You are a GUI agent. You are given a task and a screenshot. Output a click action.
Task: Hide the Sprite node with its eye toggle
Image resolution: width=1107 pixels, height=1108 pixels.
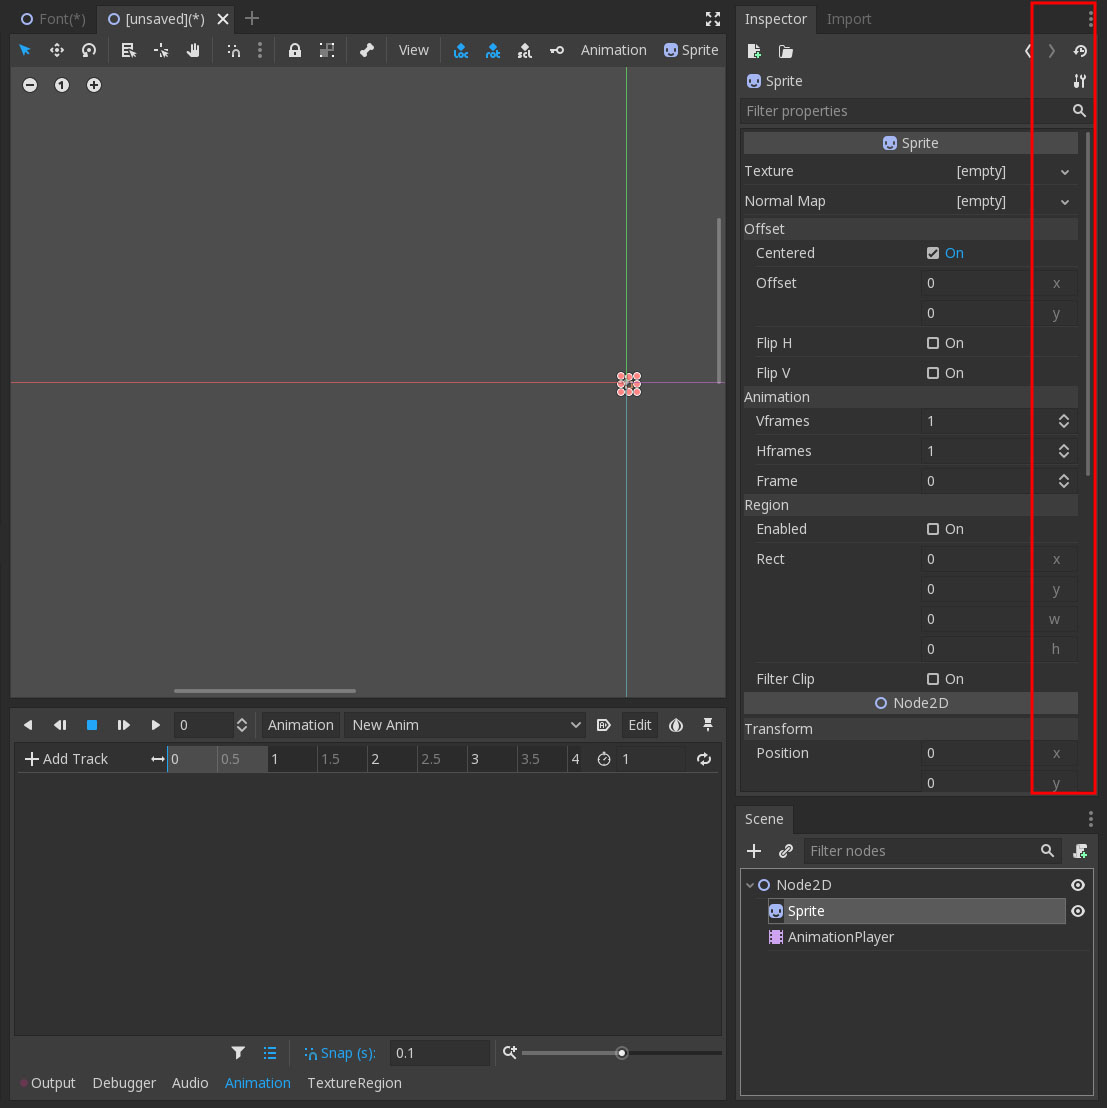pos(1078,911)
